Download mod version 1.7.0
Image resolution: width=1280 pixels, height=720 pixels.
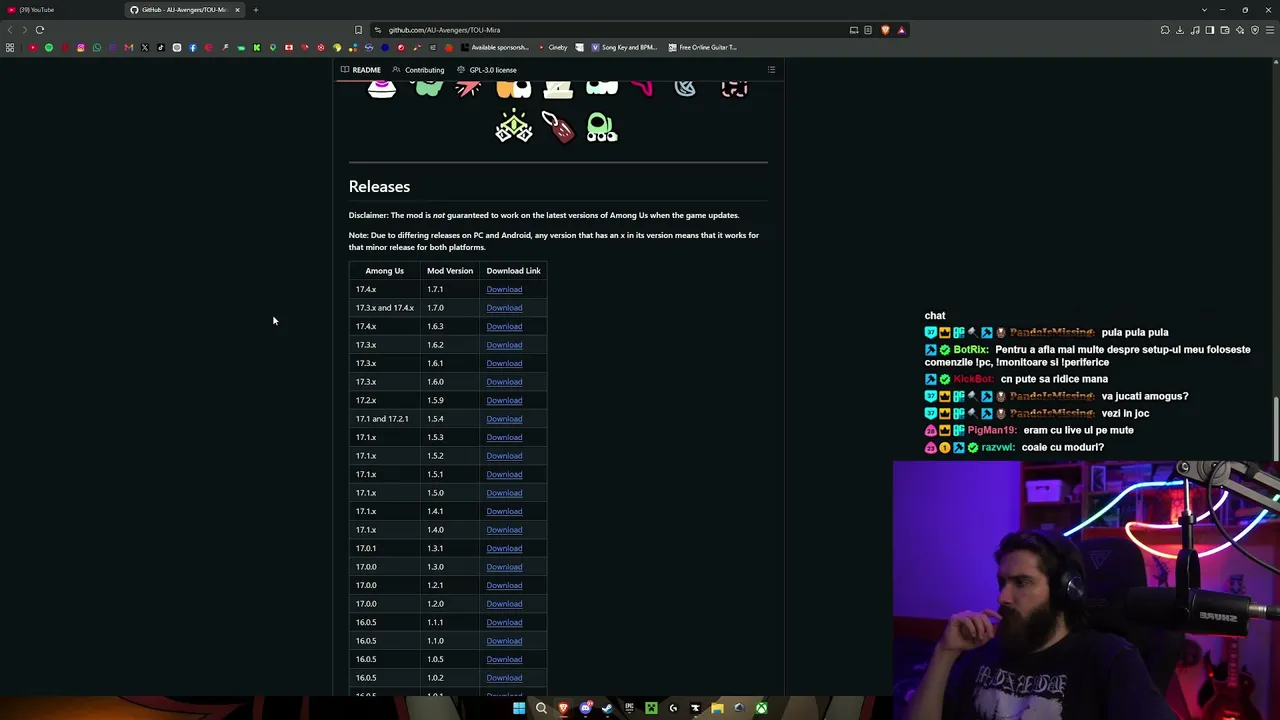(504, 308)
